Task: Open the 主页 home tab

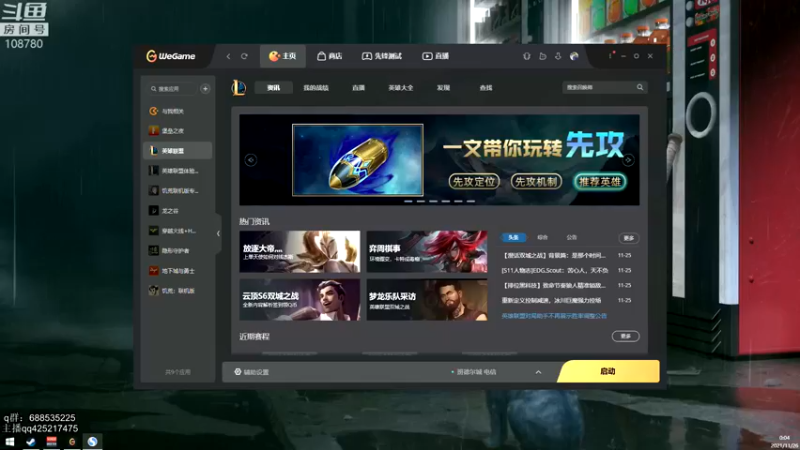Action: point(283,56)
